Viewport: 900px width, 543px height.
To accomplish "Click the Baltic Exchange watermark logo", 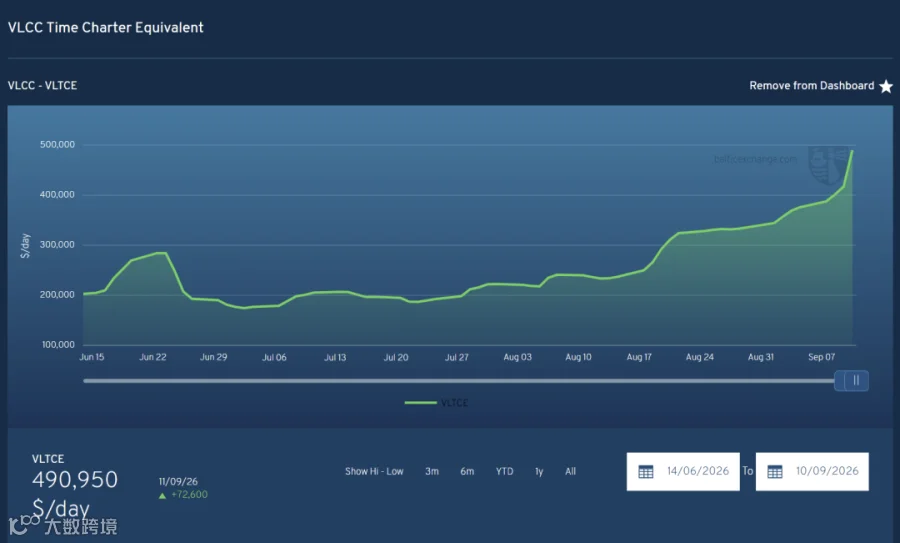I will [827, 165].
